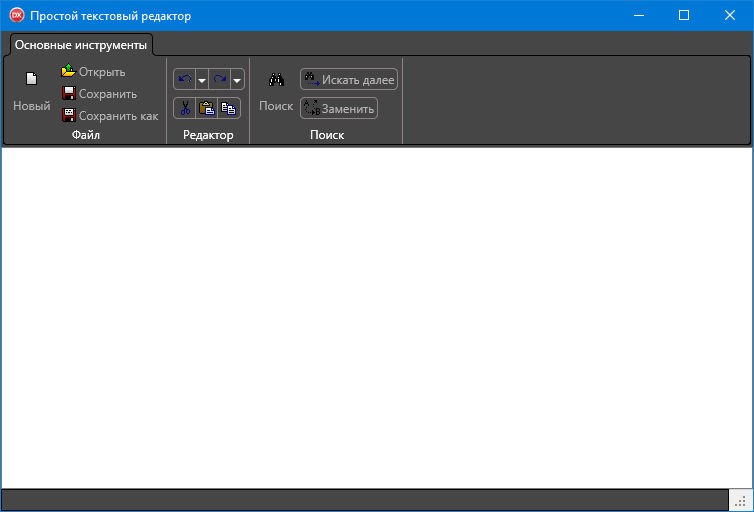Click the copy documents icon
The image size is (754, 512).
coord(228,108)
